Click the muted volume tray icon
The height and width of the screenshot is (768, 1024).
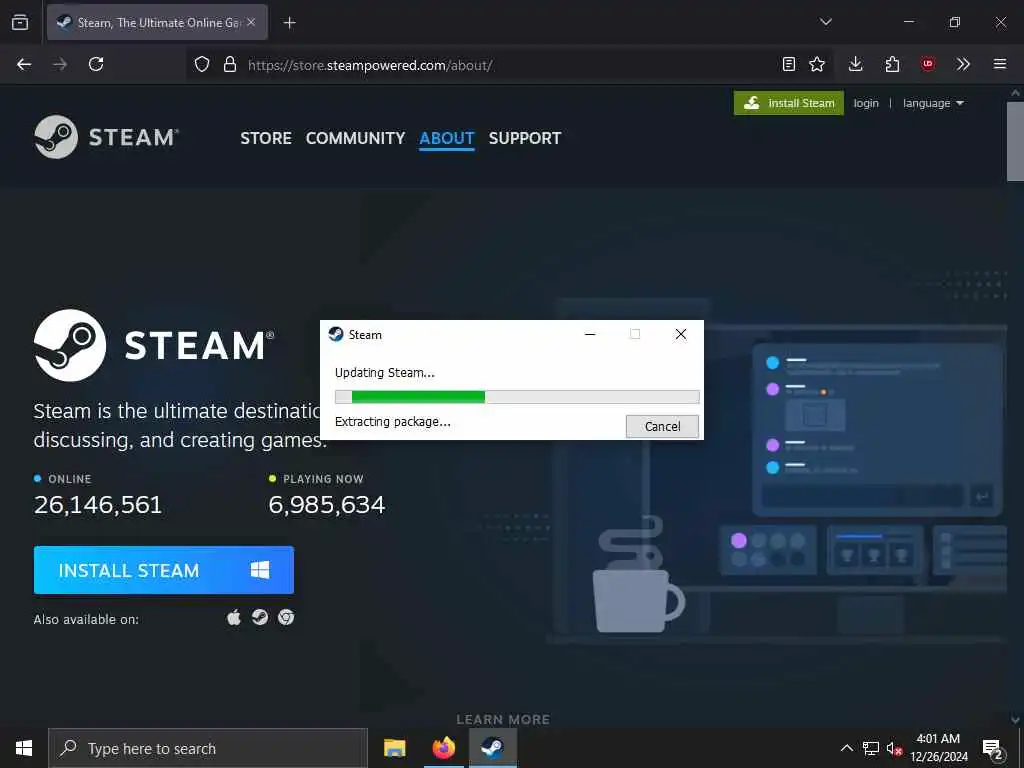pyautogui.click(x=894, y=748)
